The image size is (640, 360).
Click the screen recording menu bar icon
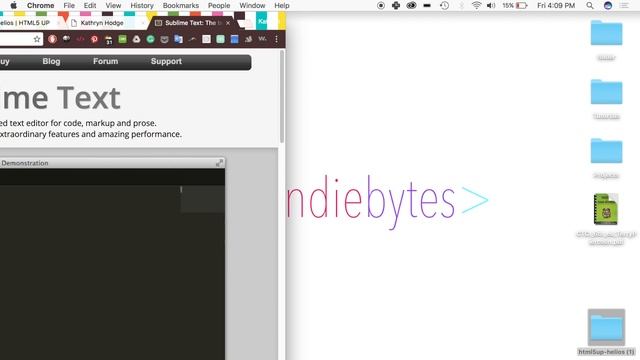381,5
